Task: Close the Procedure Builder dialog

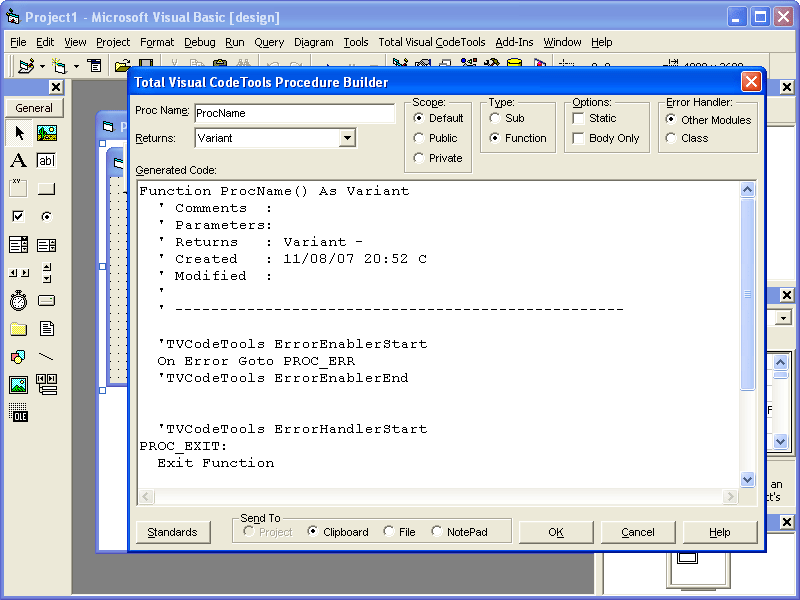Action: click(751, 82)
